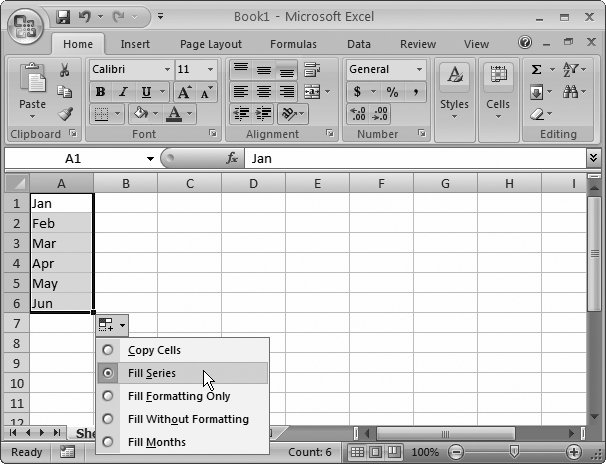Click the Bold formatting icon

pos(100,92)
